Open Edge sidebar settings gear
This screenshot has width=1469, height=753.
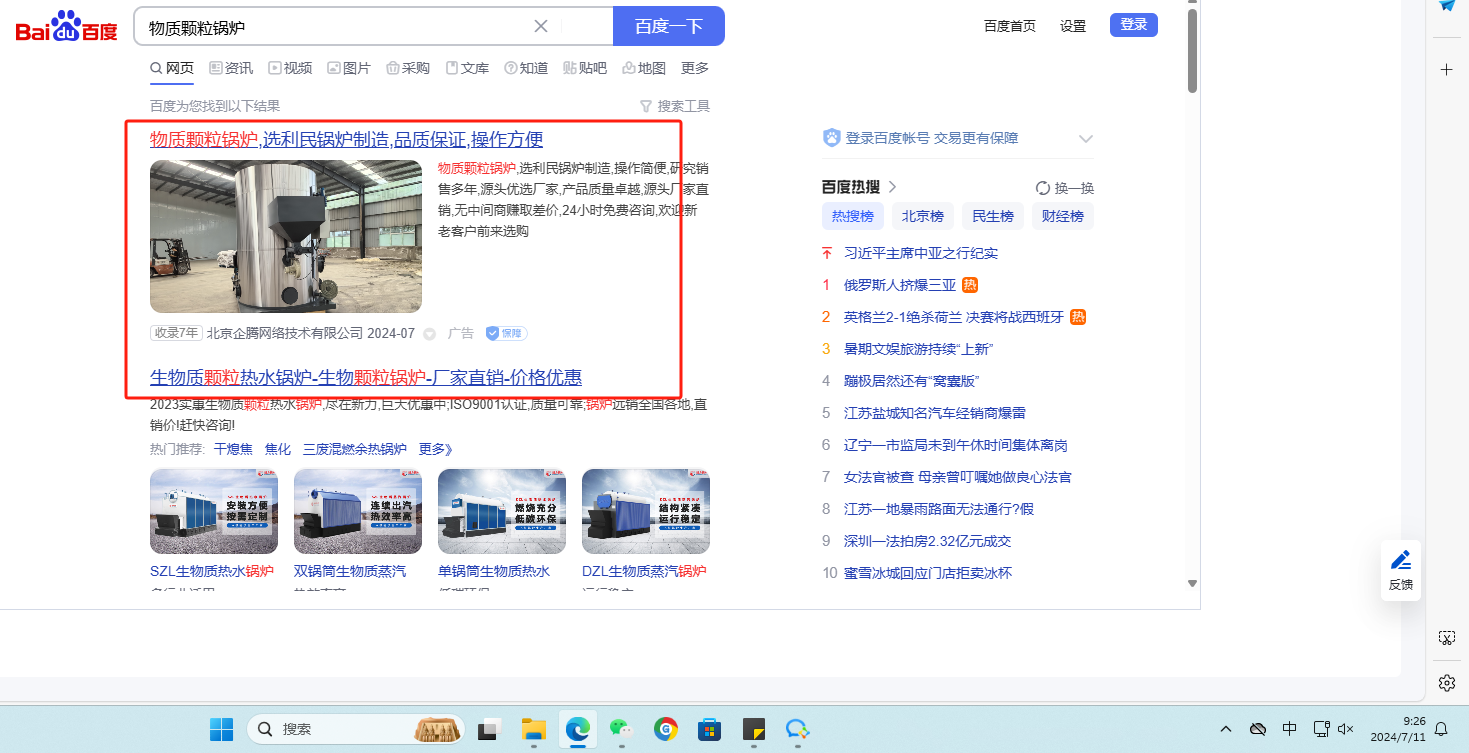tap(1446, 683)
